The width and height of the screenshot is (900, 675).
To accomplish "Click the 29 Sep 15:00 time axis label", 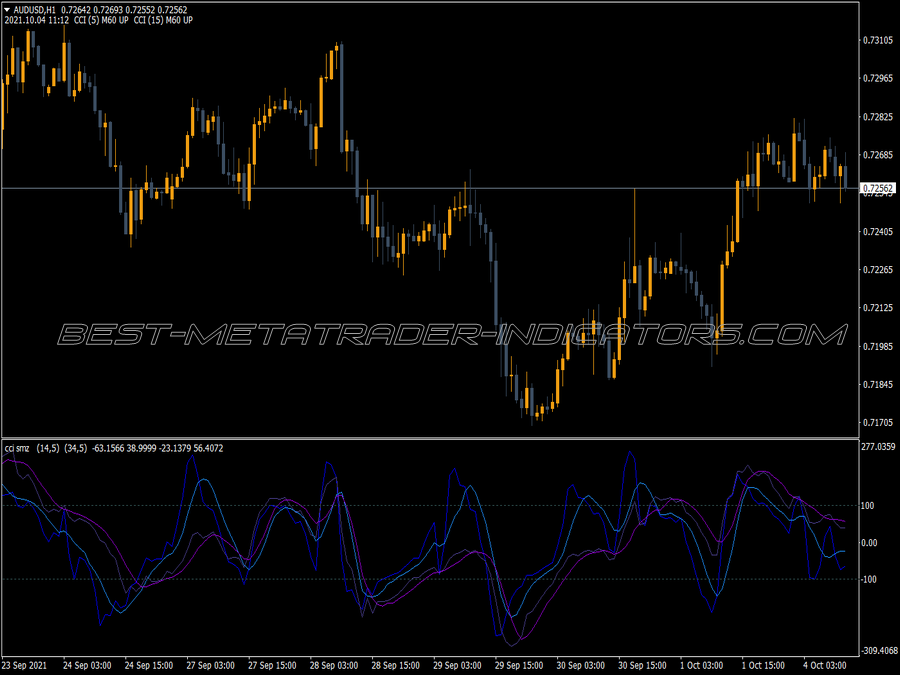I will point(519,666).
